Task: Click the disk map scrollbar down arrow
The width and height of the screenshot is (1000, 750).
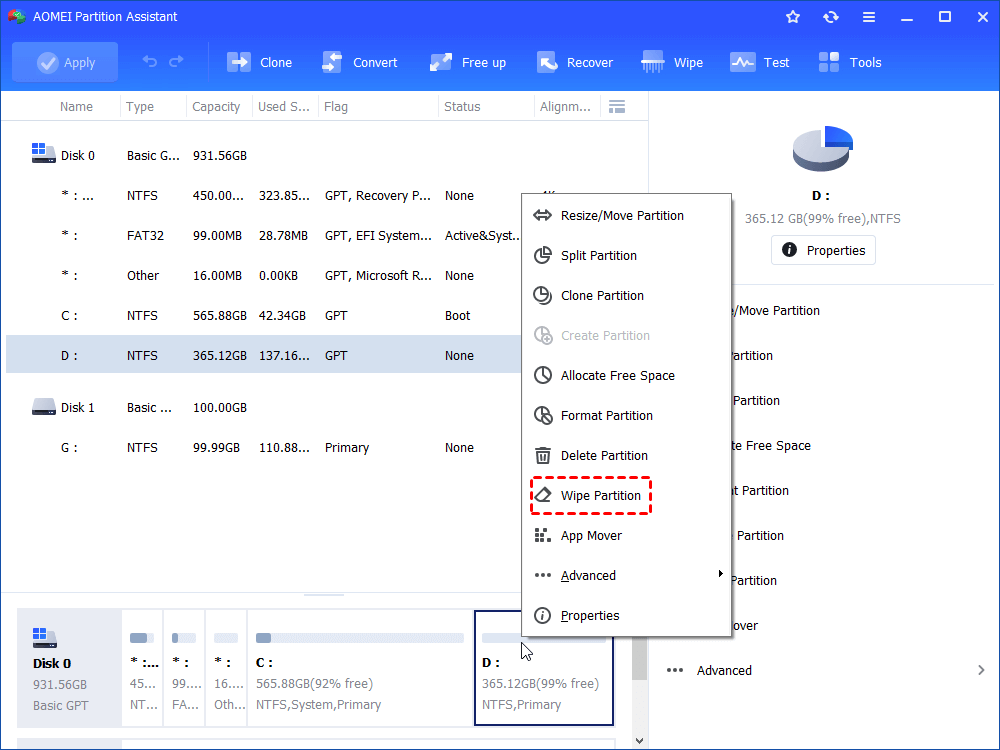Action: pos(640,740)
